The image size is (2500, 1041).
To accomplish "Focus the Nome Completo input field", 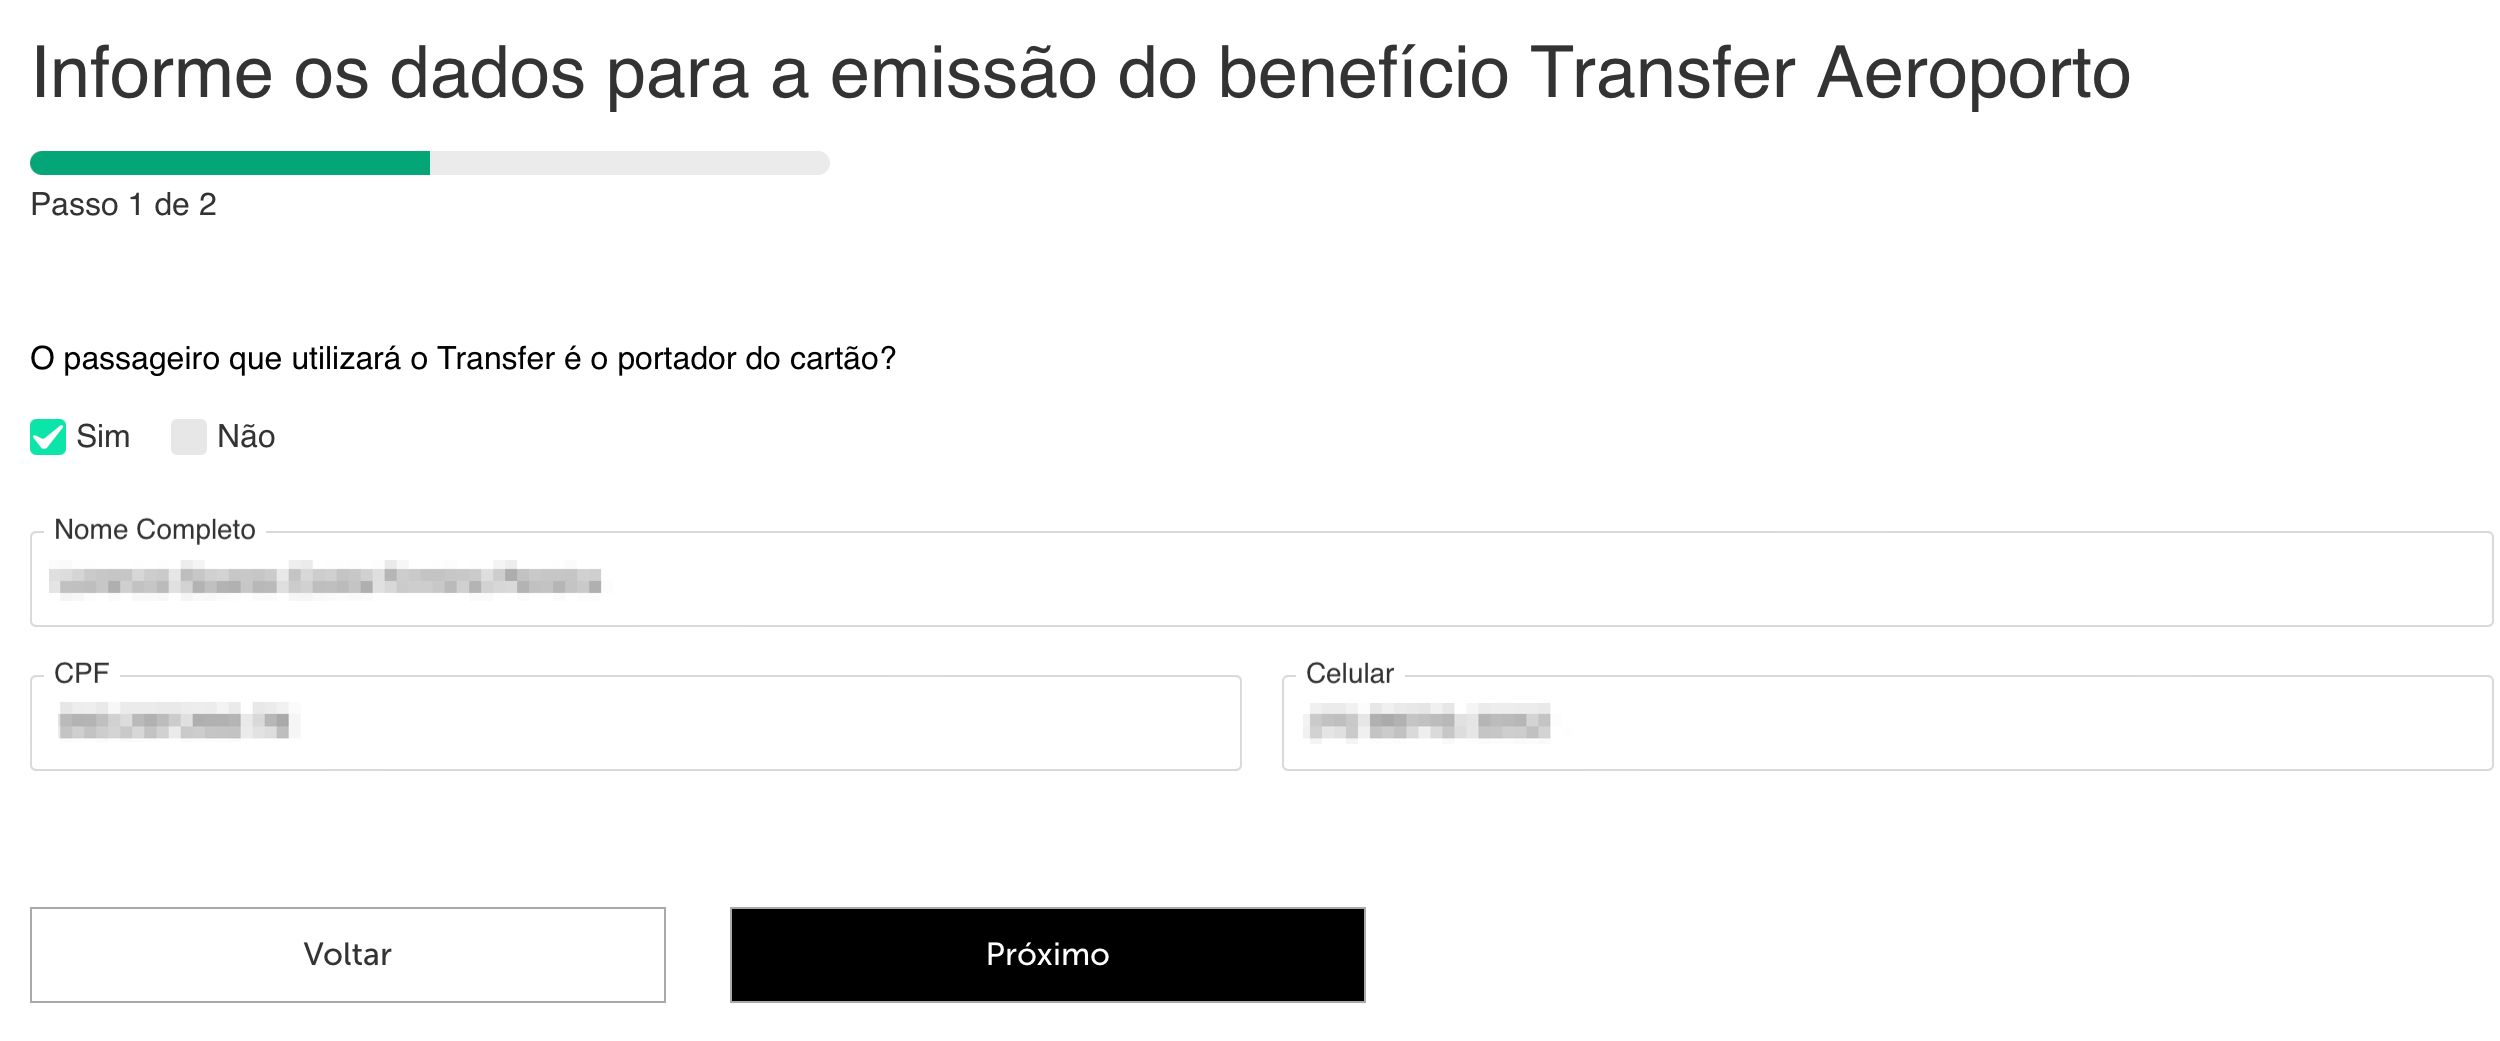I will click(x=1261, y=579).
